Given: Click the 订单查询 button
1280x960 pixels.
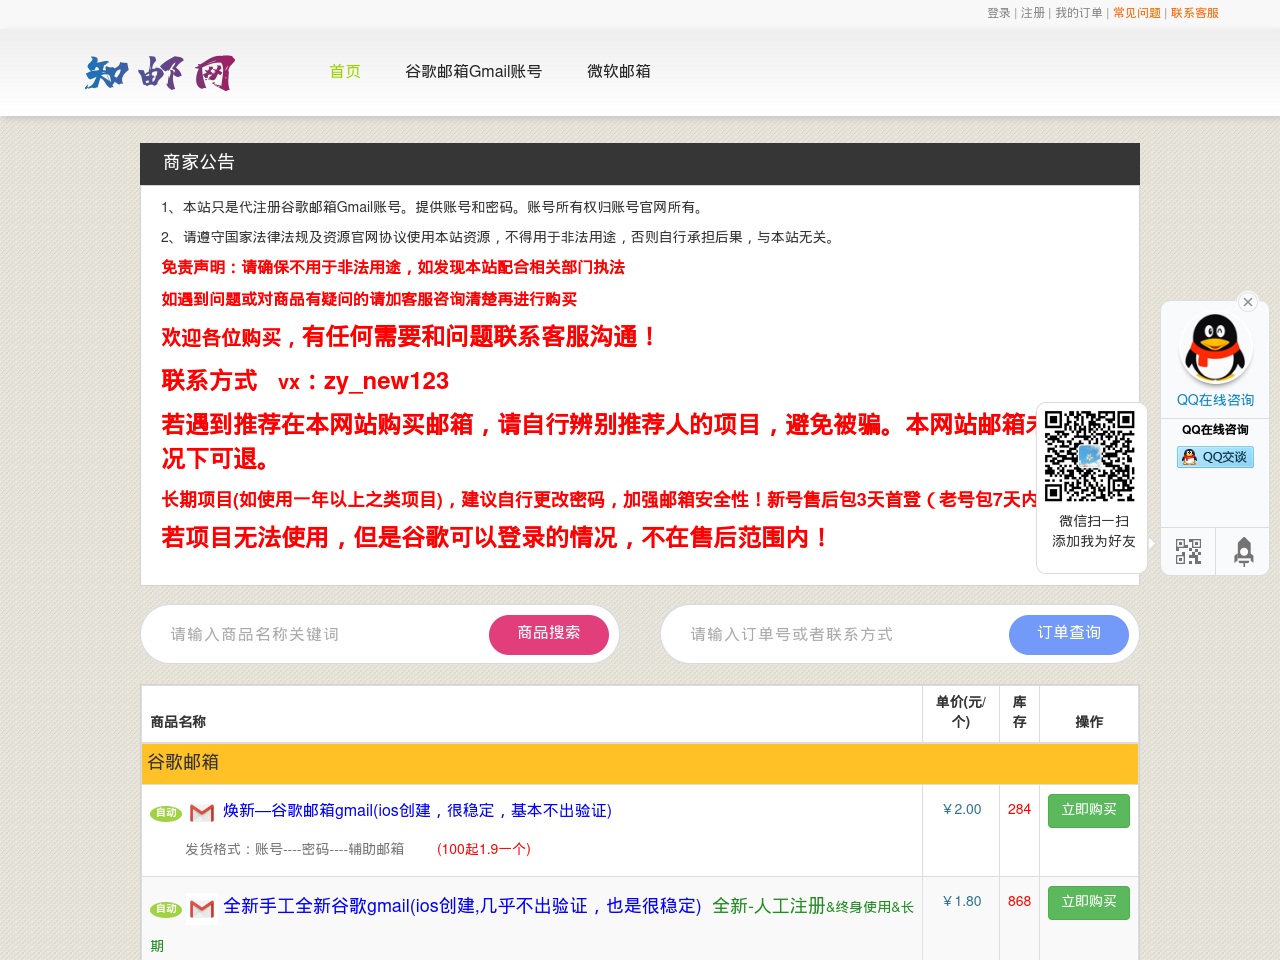Looking at the screenshot, I should pos(1069,634).
